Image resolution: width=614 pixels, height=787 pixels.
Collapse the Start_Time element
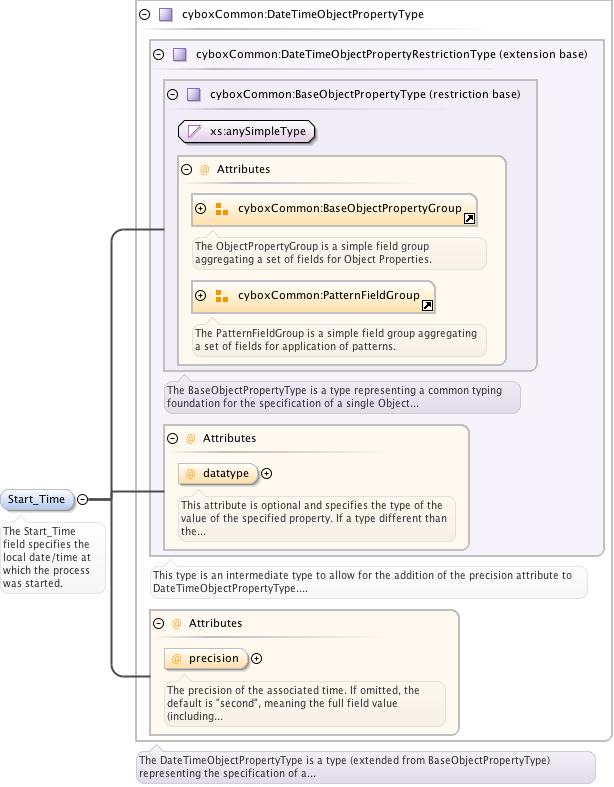[83, 499]
